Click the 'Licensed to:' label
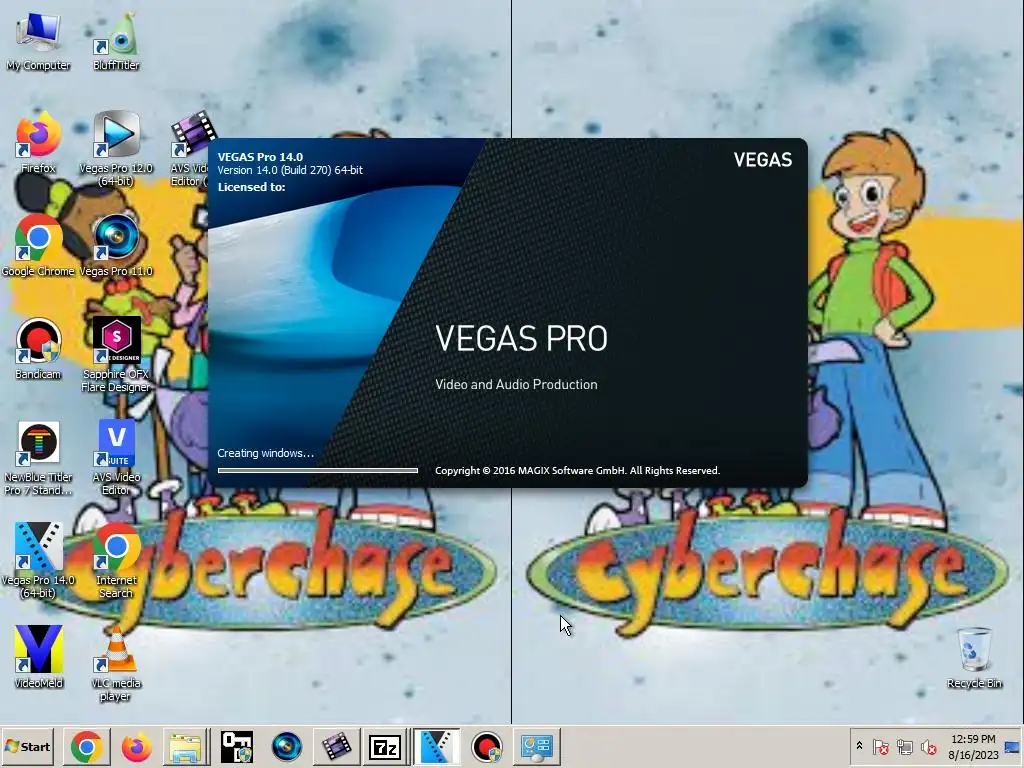 point(251,187)
